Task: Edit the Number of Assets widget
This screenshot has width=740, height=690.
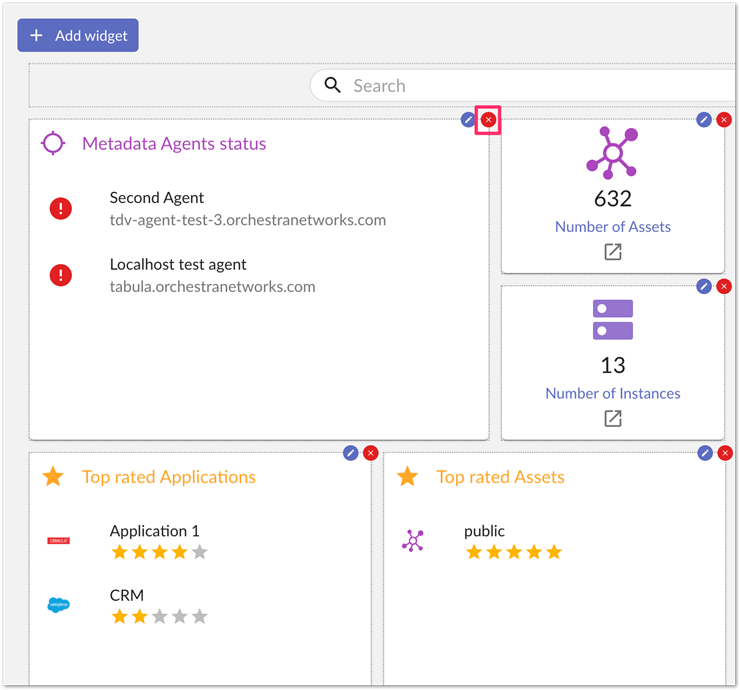Action: point(704,120)
